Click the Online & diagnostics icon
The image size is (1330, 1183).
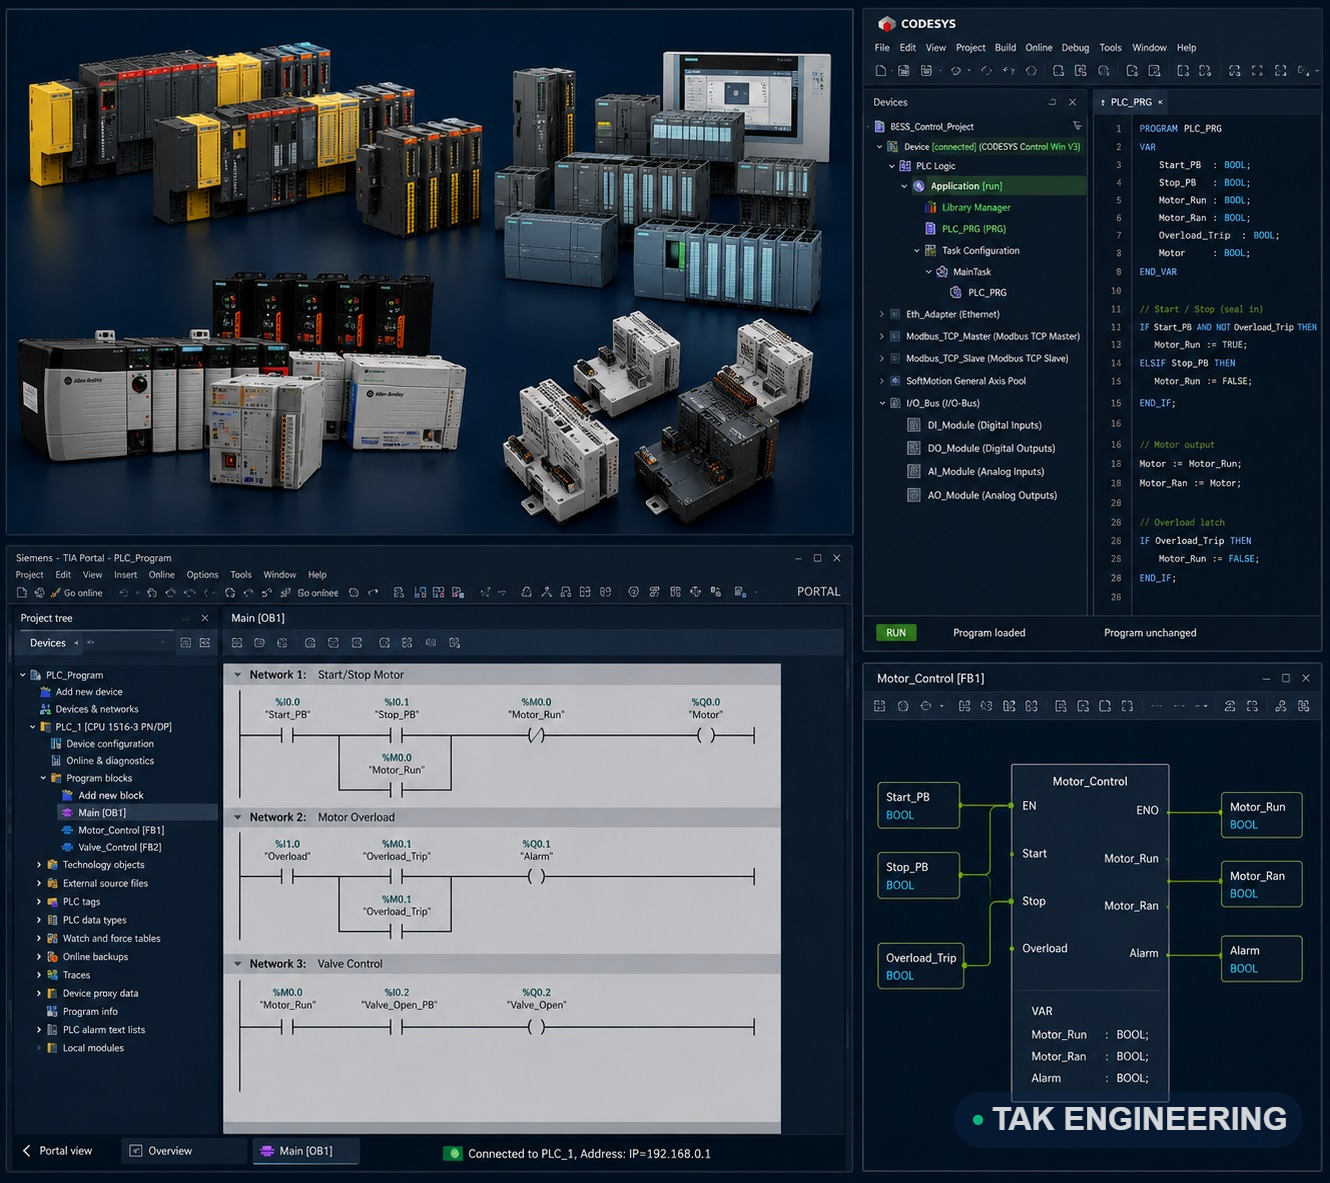[56, 761]
